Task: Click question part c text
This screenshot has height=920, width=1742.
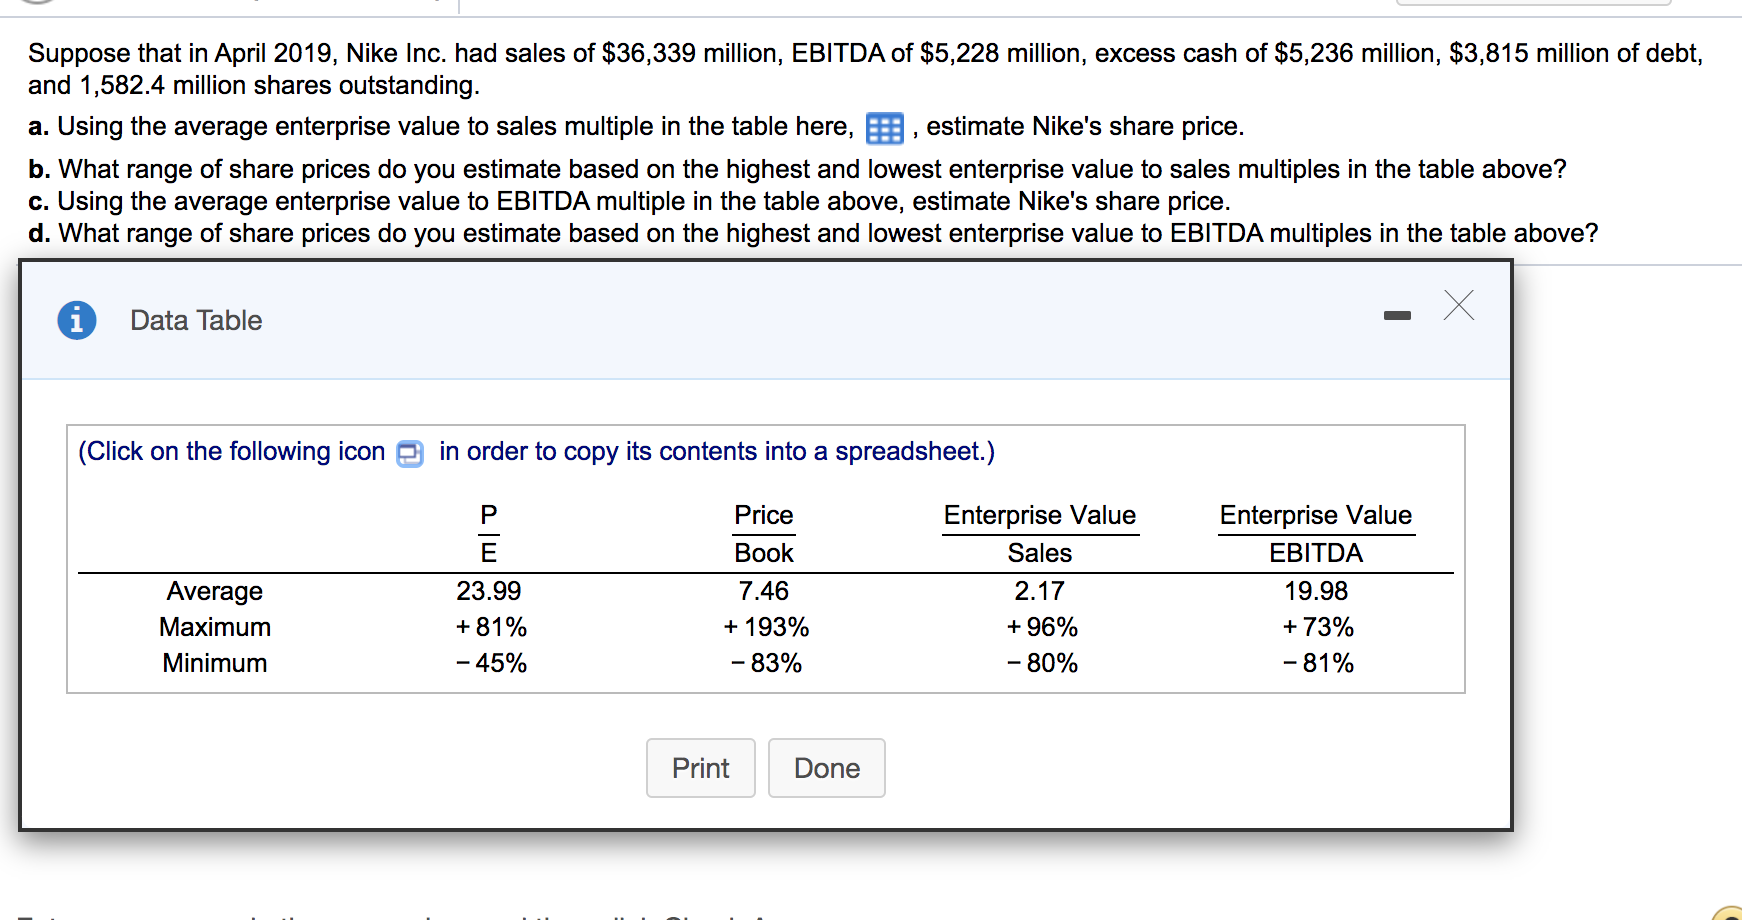Action: (x=629, y=201)
